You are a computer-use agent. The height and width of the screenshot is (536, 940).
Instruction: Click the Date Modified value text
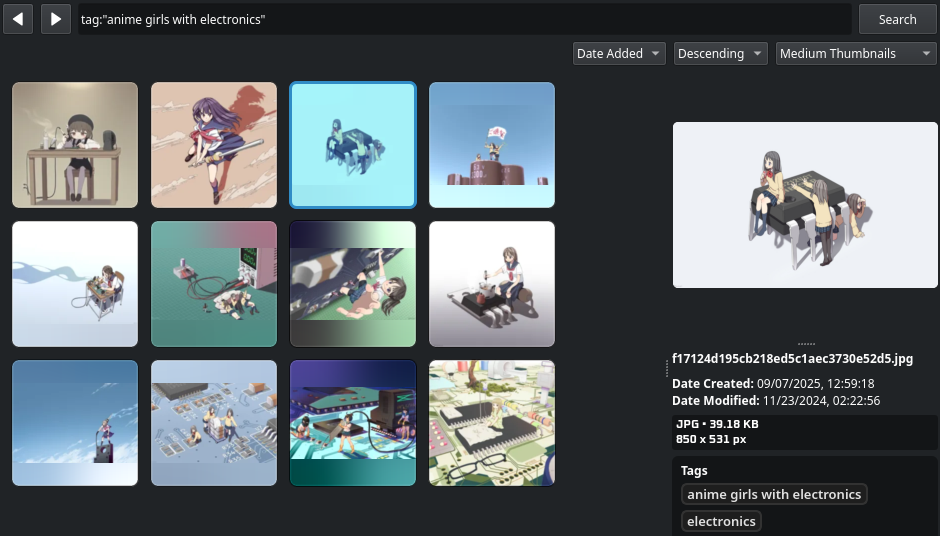[821, 401]
